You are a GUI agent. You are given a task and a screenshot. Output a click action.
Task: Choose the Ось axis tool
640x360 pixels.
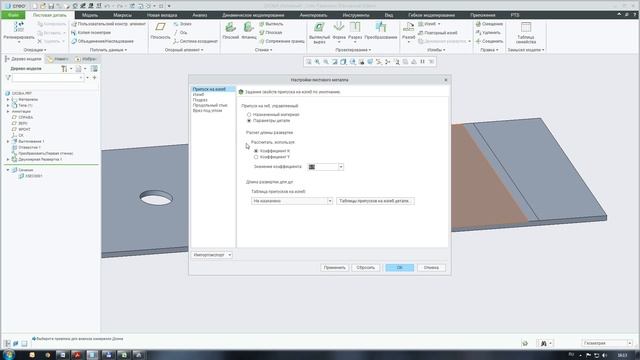(181, 32)
